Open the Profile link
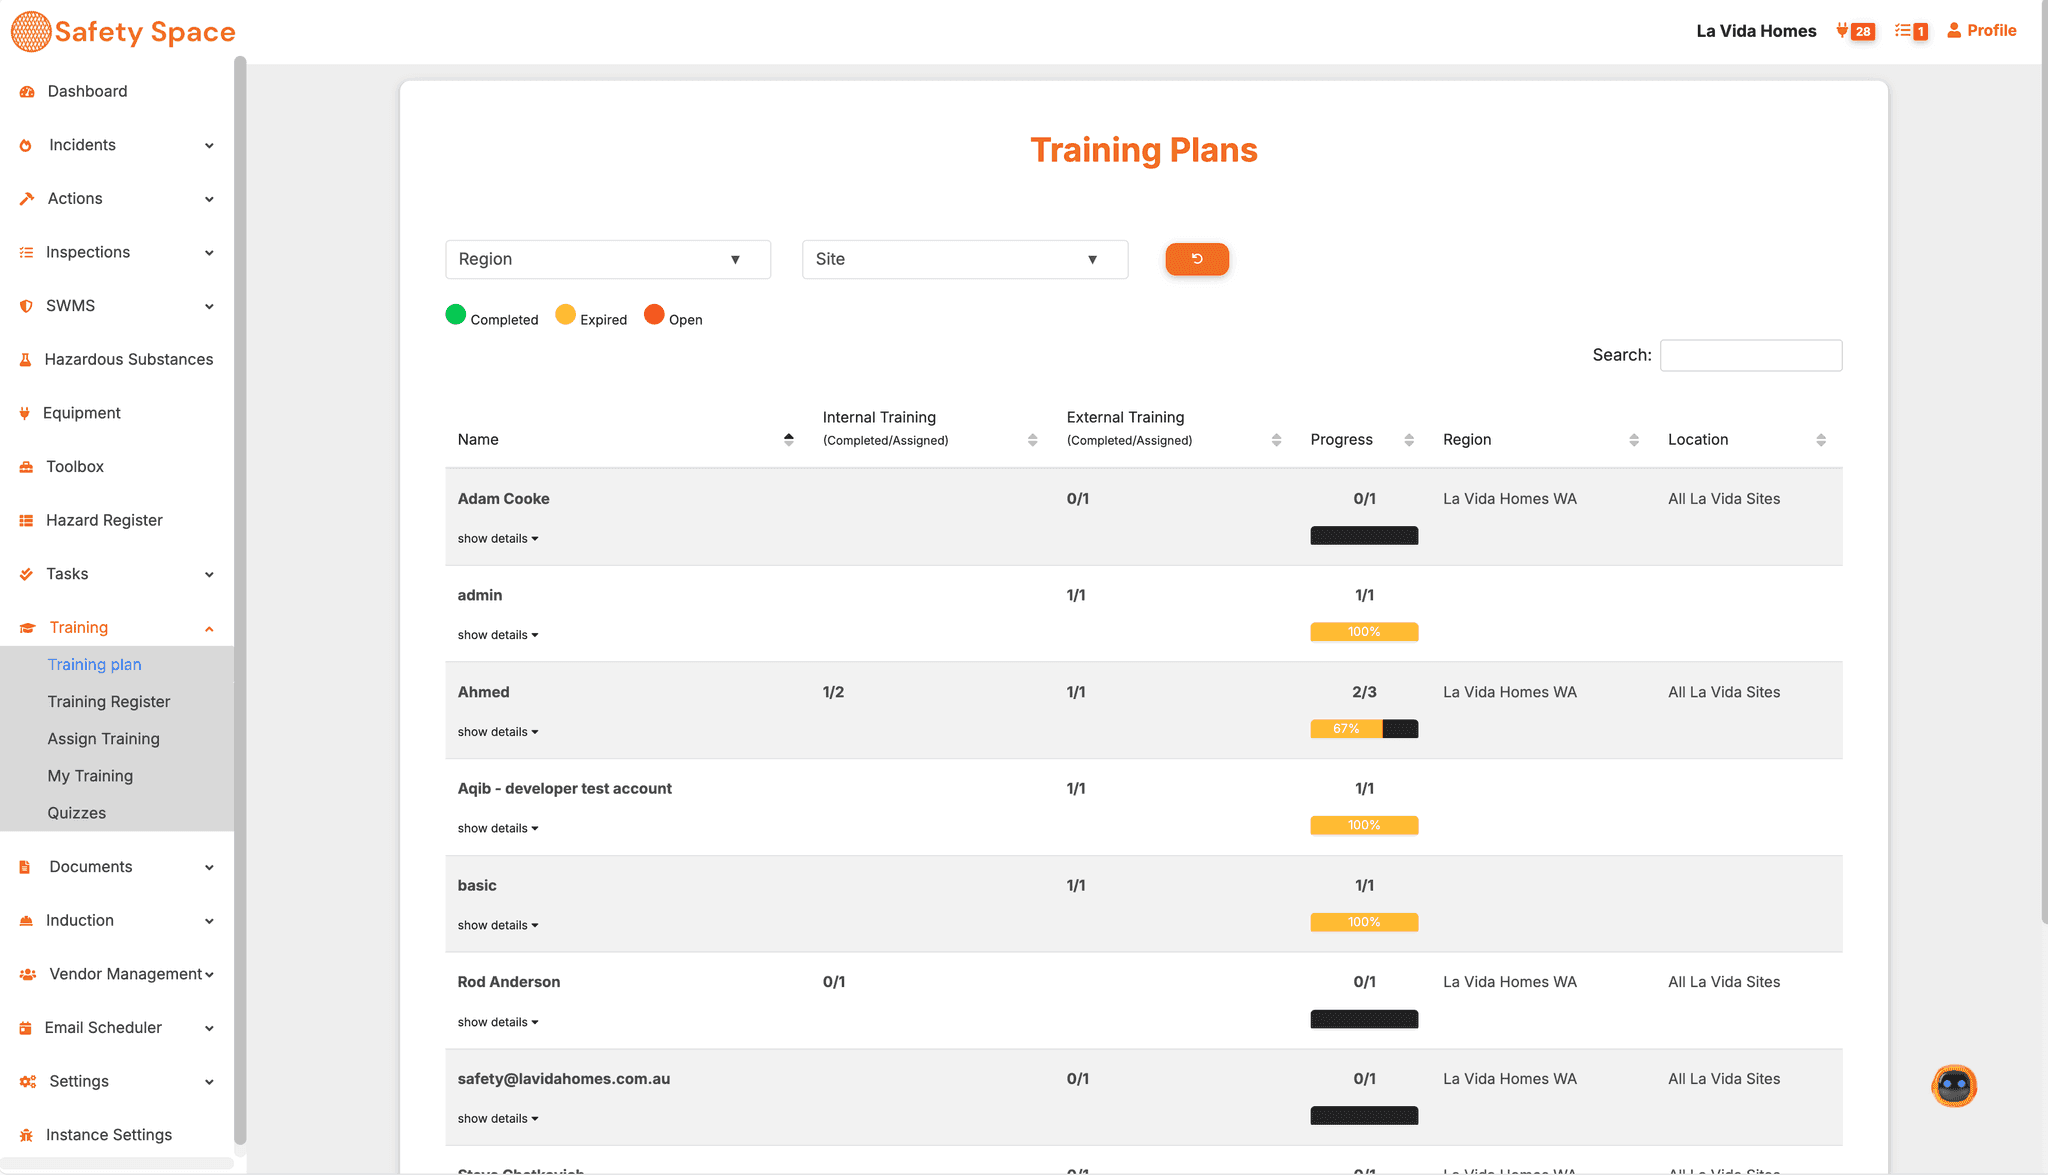The width and height of the screenshot is (2048, 1175). pyautogui.click(x=1981, y=31)
